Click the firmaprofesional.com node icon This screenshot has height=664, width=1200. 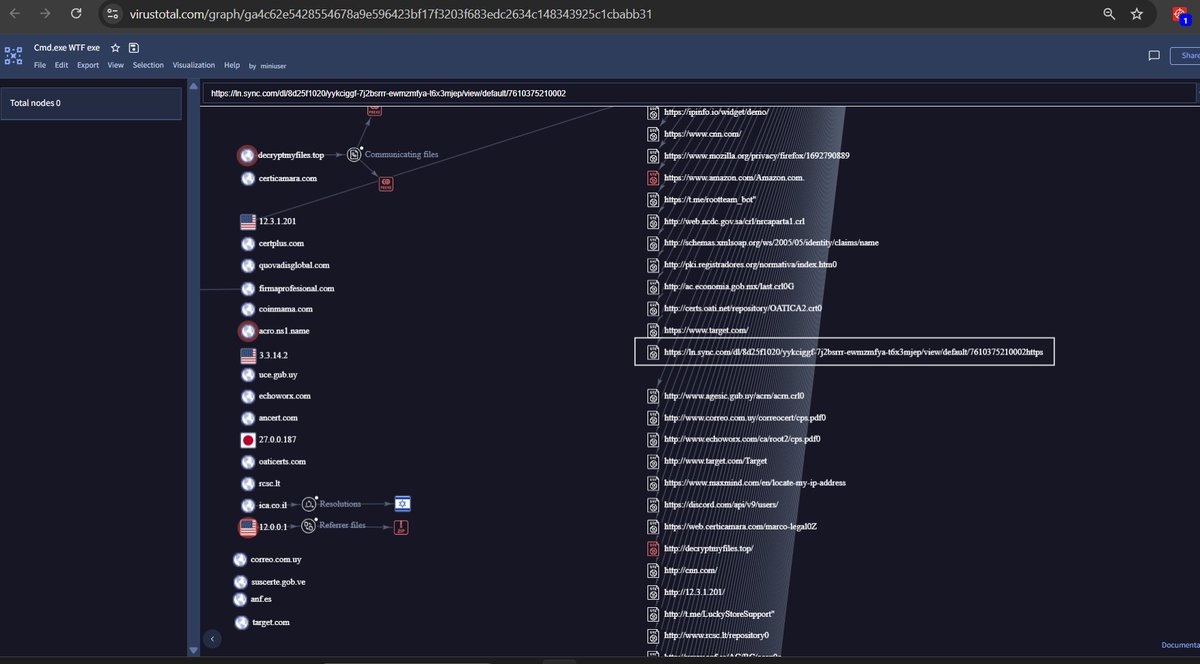coord(249,288)
